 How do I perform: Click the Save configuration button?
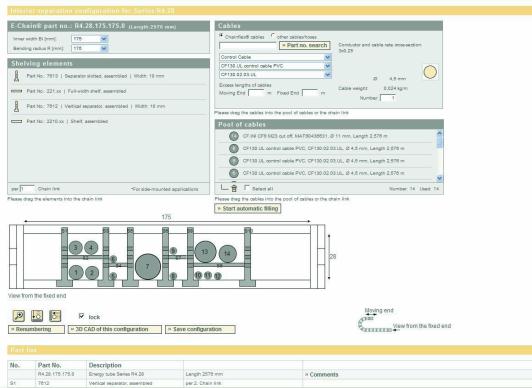[x=200, y=329]
